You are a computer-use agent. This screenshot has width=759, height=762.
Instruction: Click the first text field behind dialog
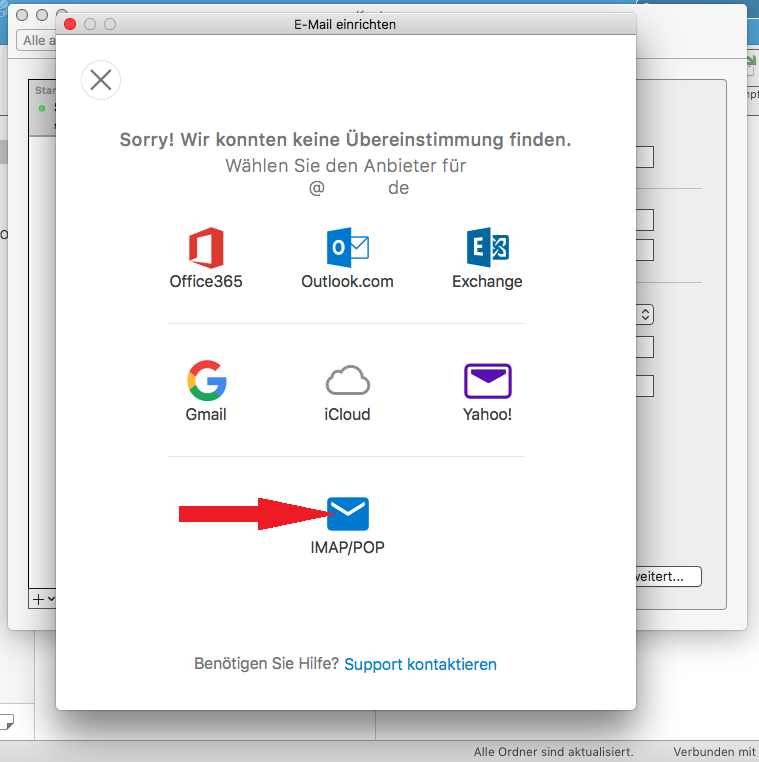(645, 157)
